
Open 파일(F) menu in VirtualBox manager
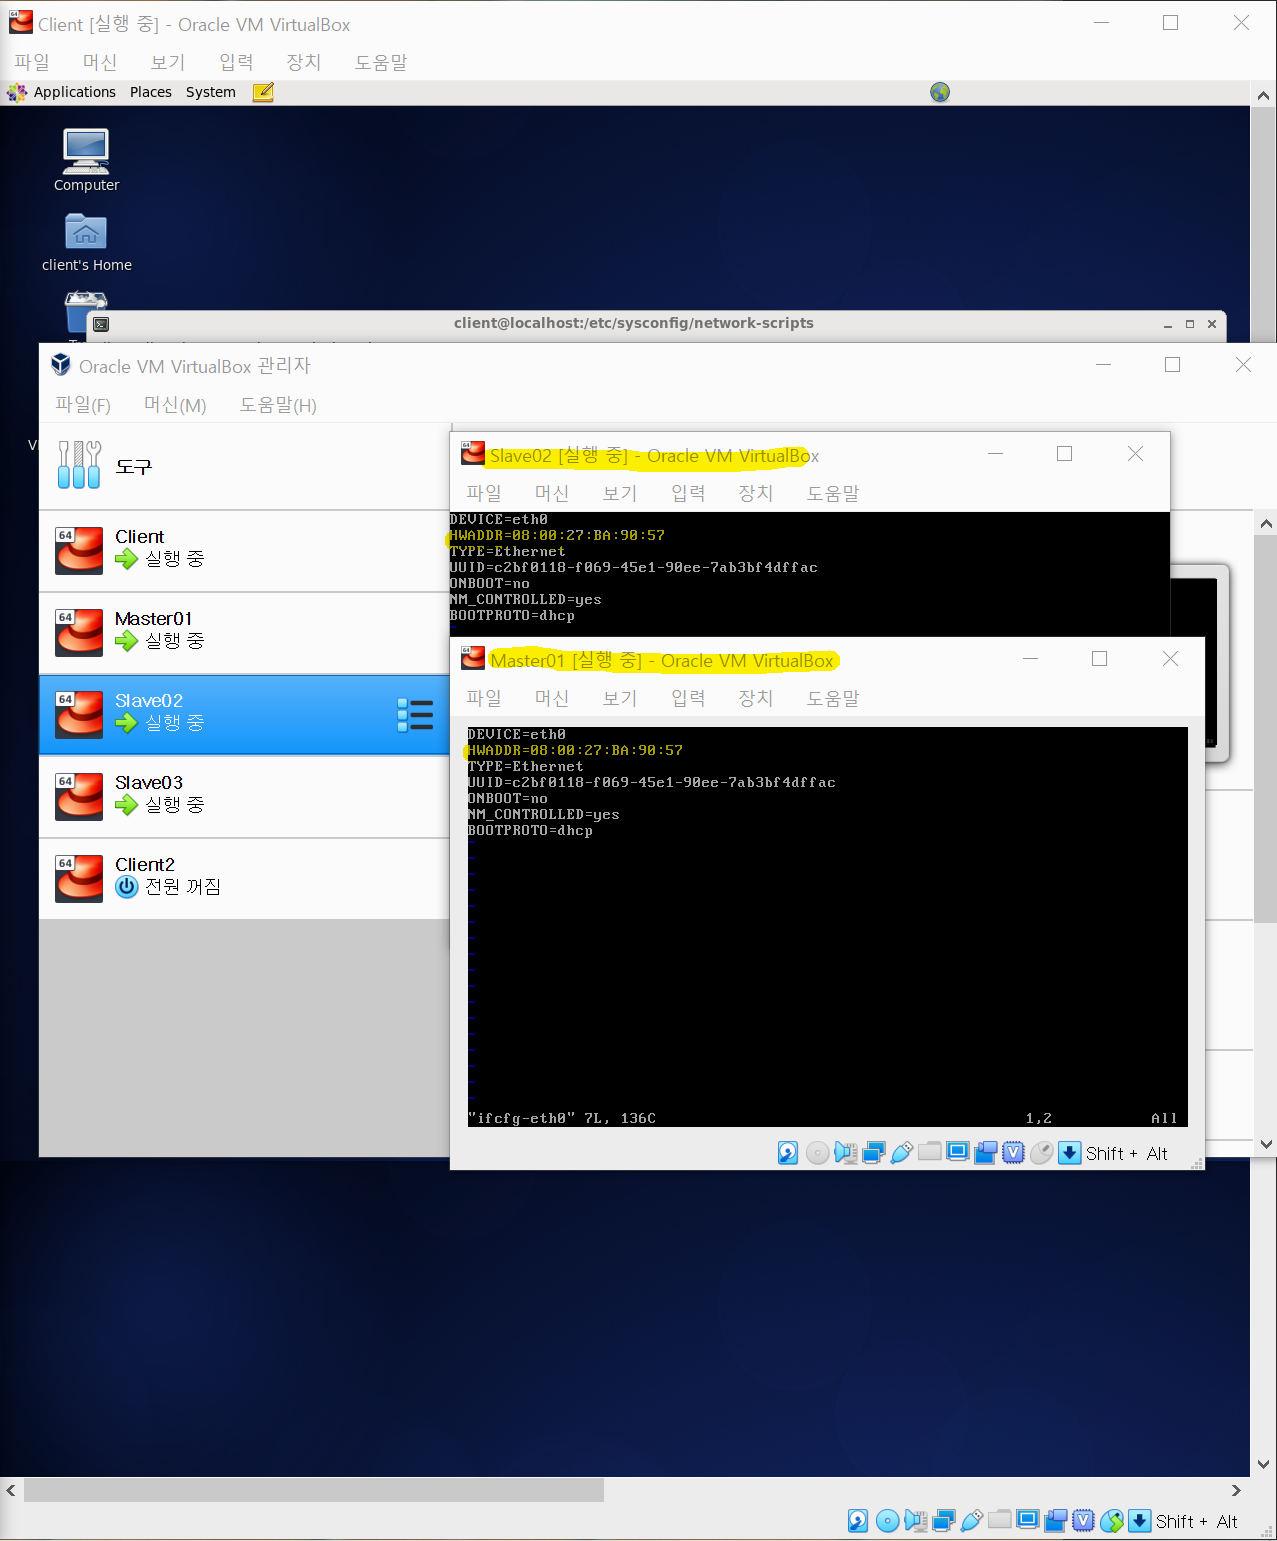pyautogui.click(x=83, y=405)
